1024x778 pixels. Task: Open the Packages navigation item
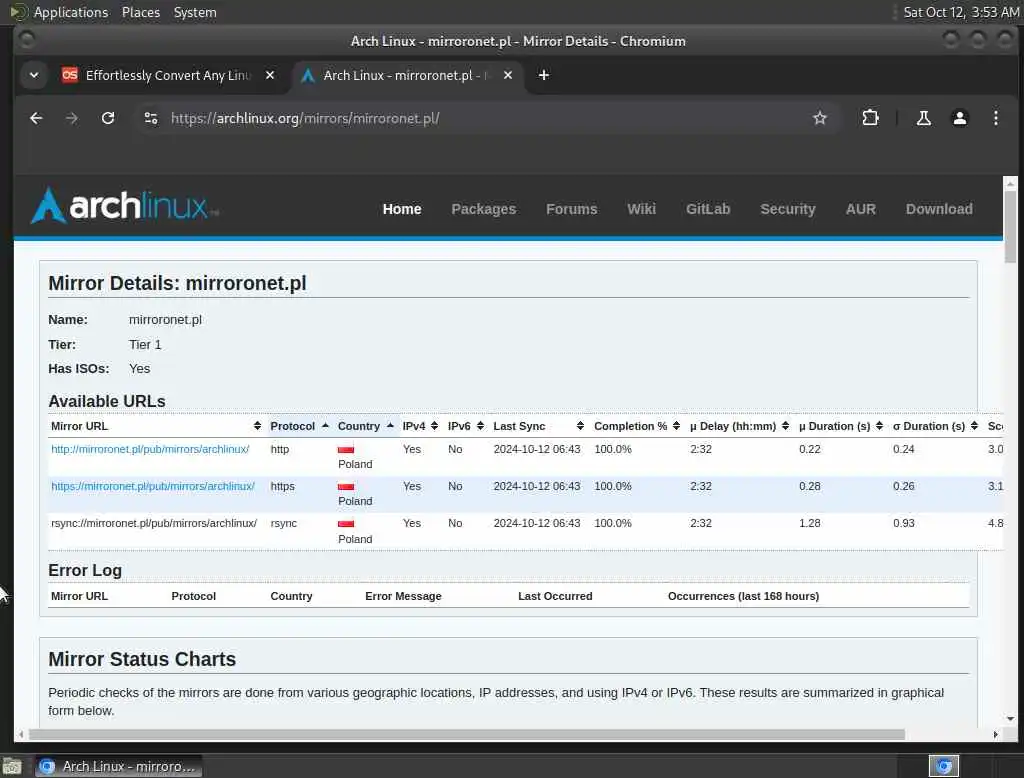[x=483, y=209]
